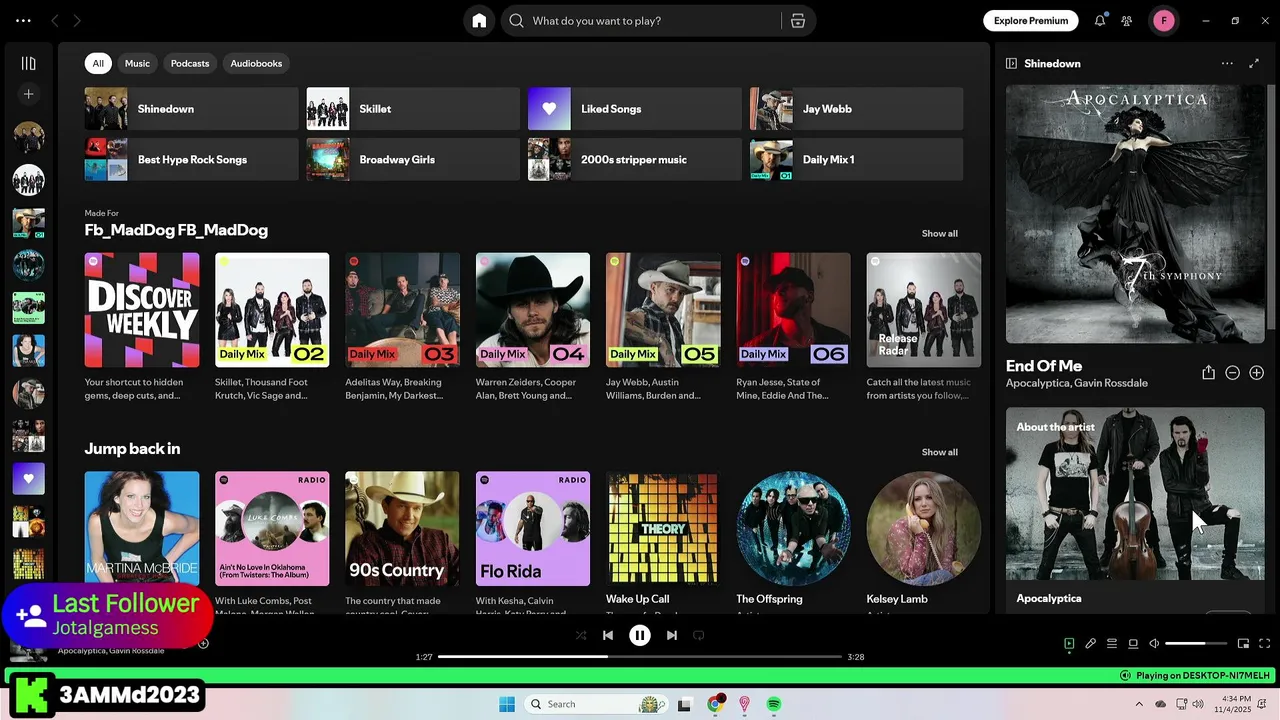
Task: Open the Liked Songs shortcut tile
Action: click(x=635, y=109)
